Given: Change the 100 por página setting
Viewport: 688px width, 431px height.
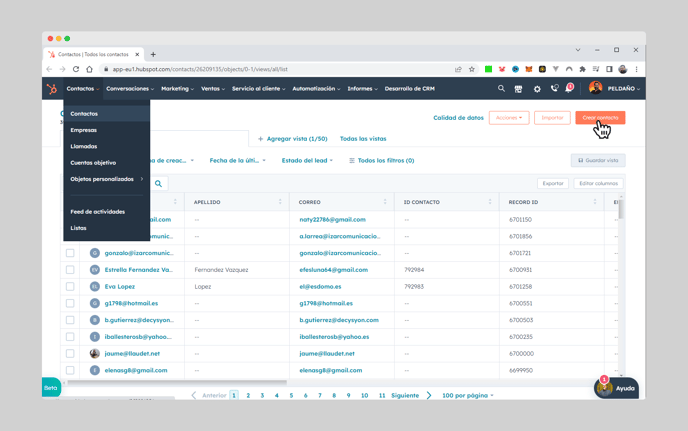Looking at the screenshot, I should (x=468, y=395).
